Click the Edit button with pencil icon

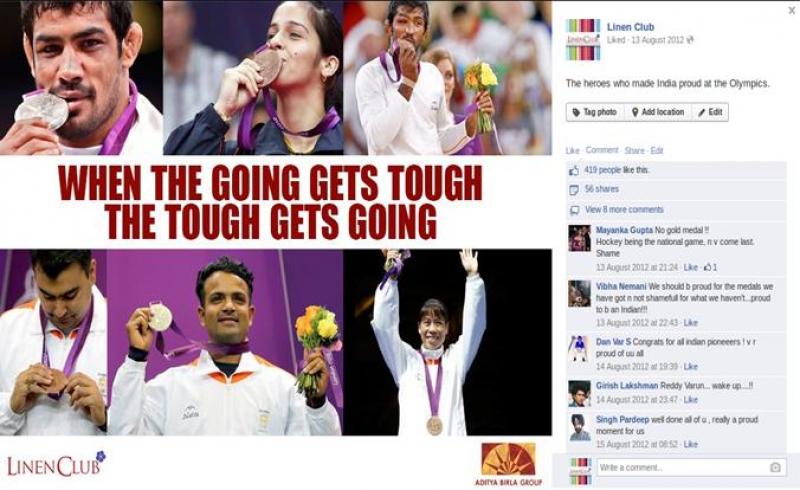(710, 112)
